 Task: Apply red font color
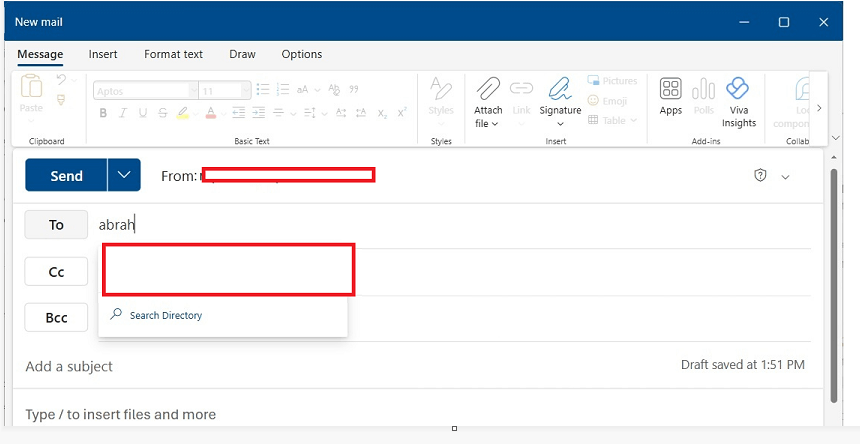click(x=211, y=113)
